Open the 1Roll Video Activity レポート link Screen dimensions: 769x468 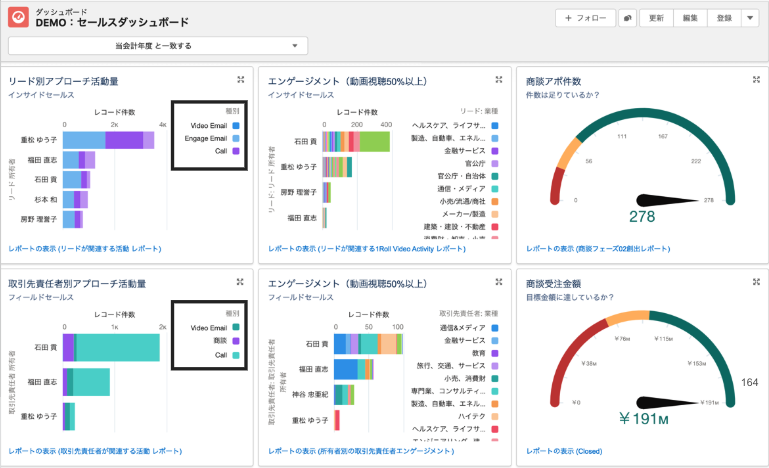(x=367, y=249)
